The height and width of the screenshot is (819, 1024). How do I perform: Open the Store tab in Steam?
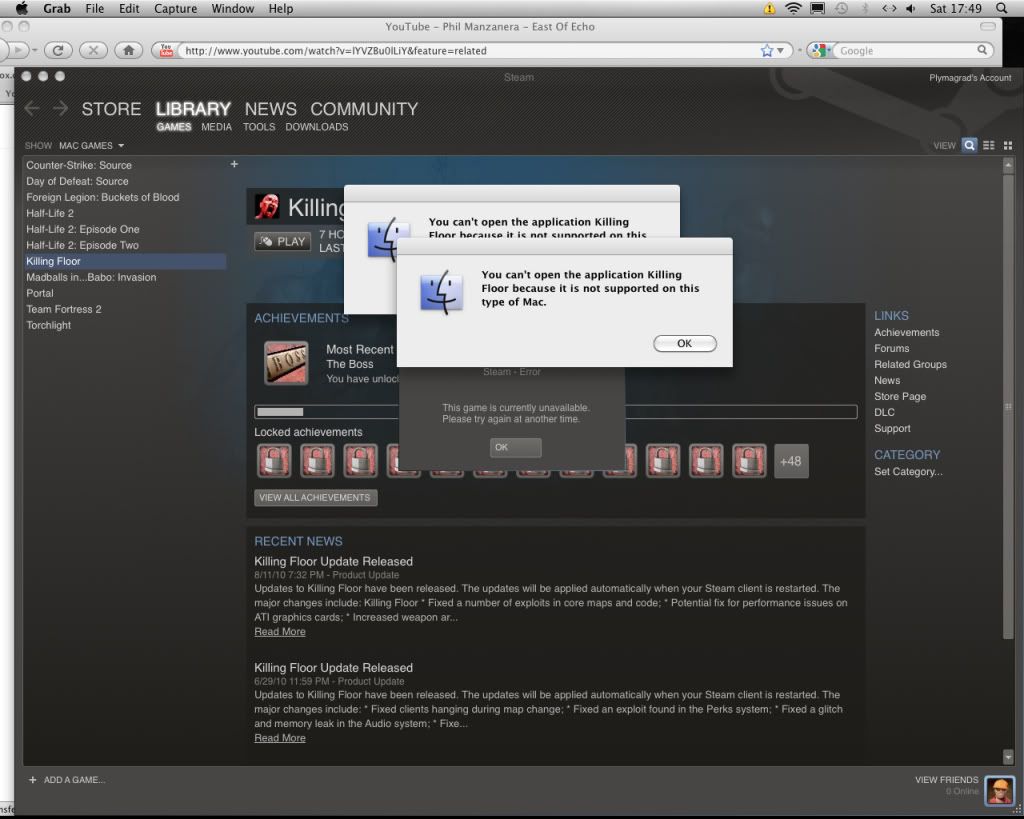[x=111, y=109]
